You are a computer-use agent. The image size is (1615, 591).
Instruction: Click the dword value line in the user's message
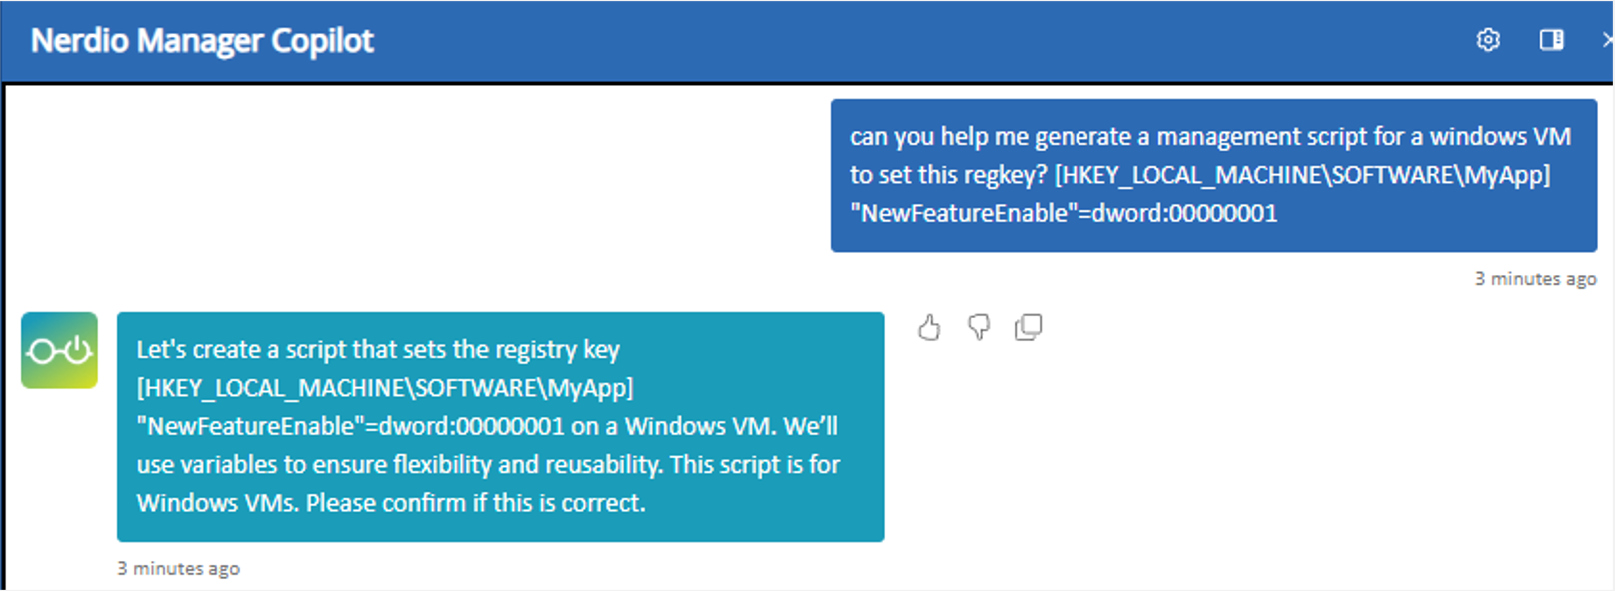[1064, 213]
